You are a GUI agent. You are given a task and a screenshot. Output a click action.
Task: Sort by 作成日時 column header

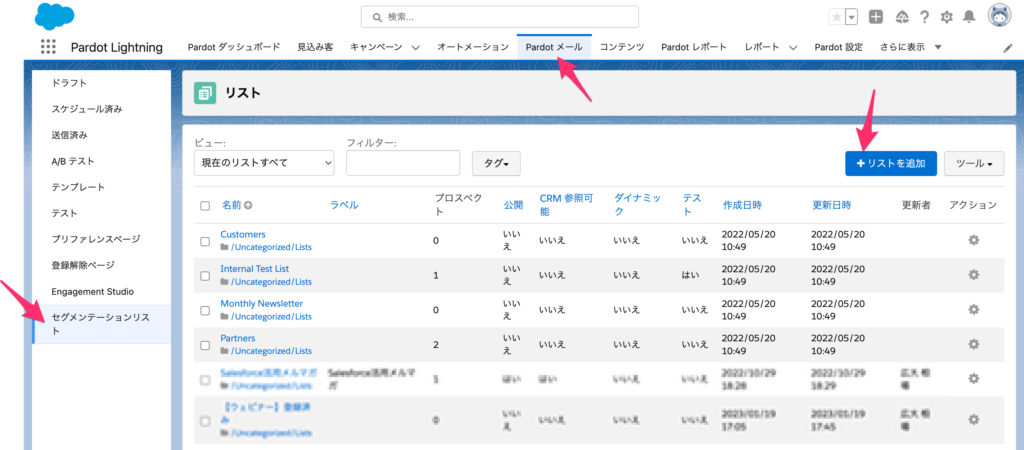(742, 205)
